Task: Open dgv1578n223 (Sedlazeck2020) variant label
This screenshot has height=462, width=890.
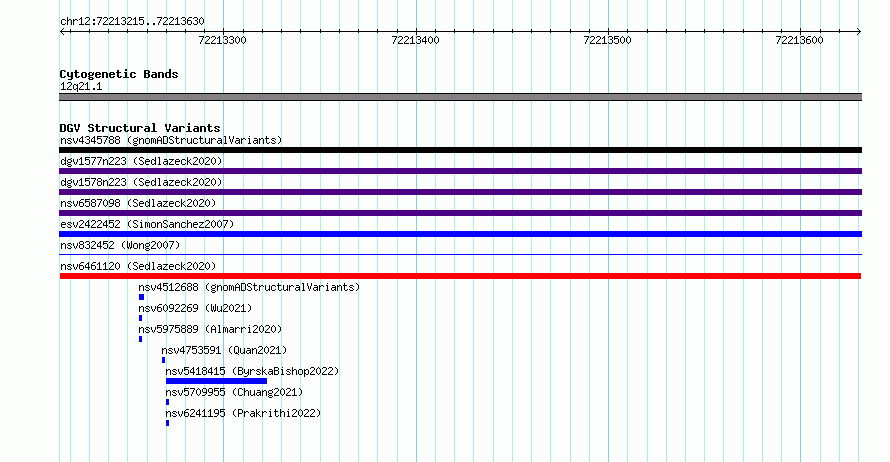Action: (x=141, y=182)
